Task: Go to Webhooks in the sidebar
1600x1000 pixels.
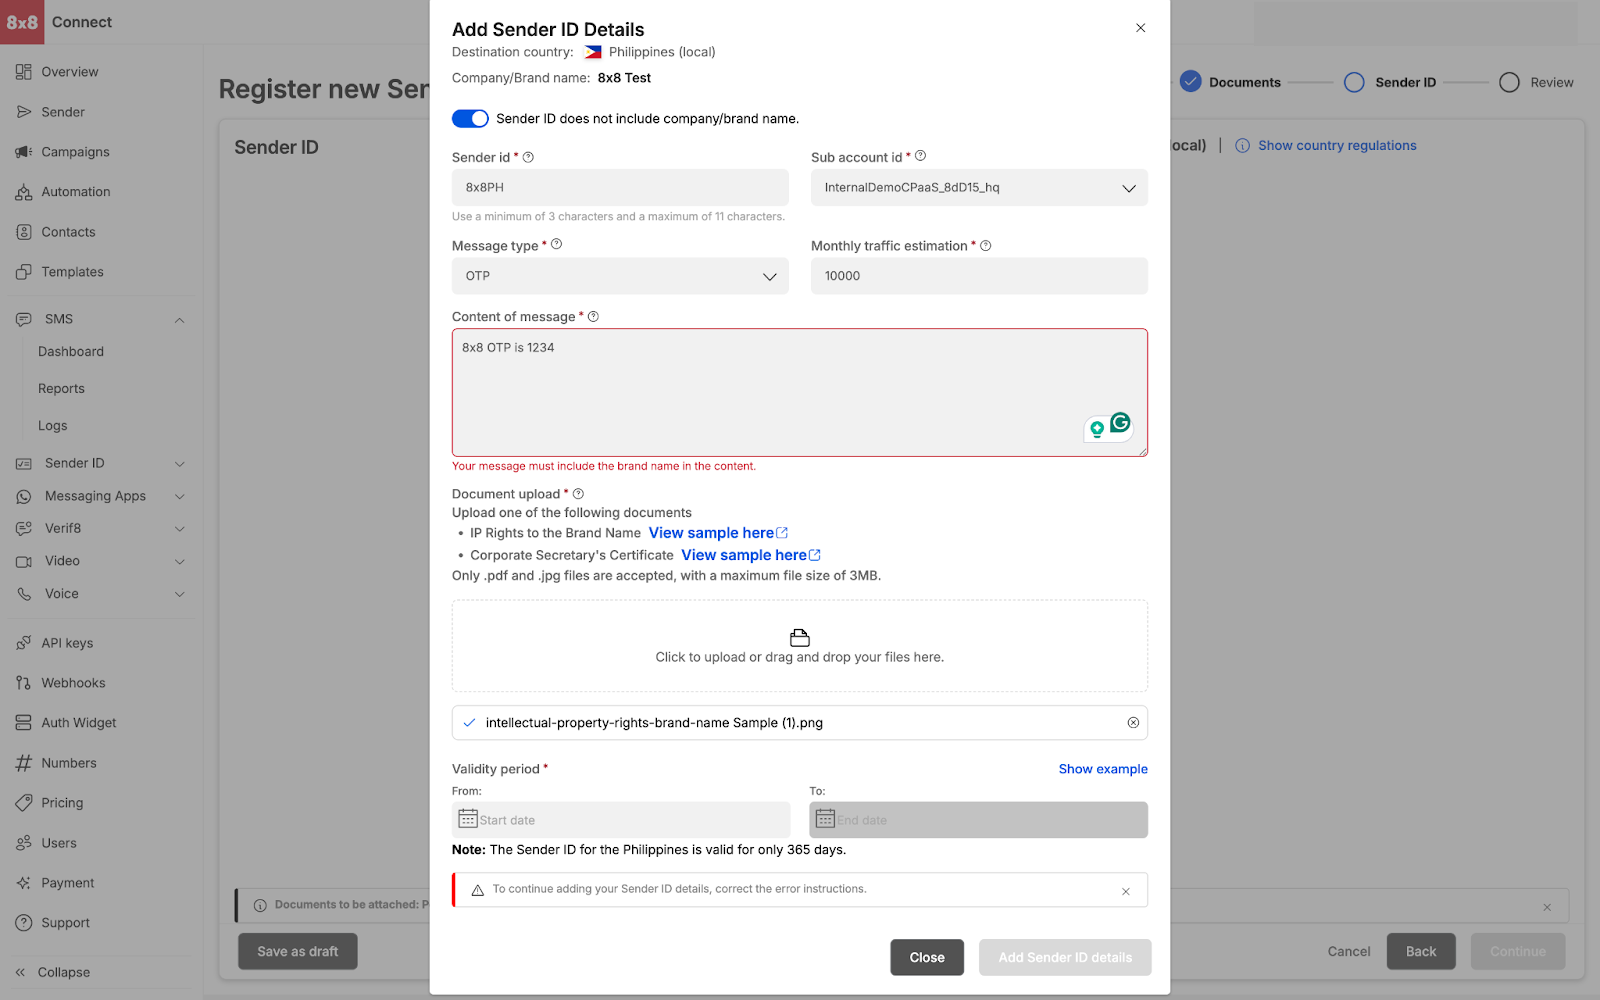Action: click(73, 683)
